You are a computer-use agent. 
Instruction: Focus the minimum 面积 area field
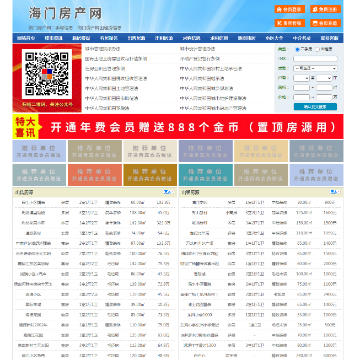pos(301,88)
